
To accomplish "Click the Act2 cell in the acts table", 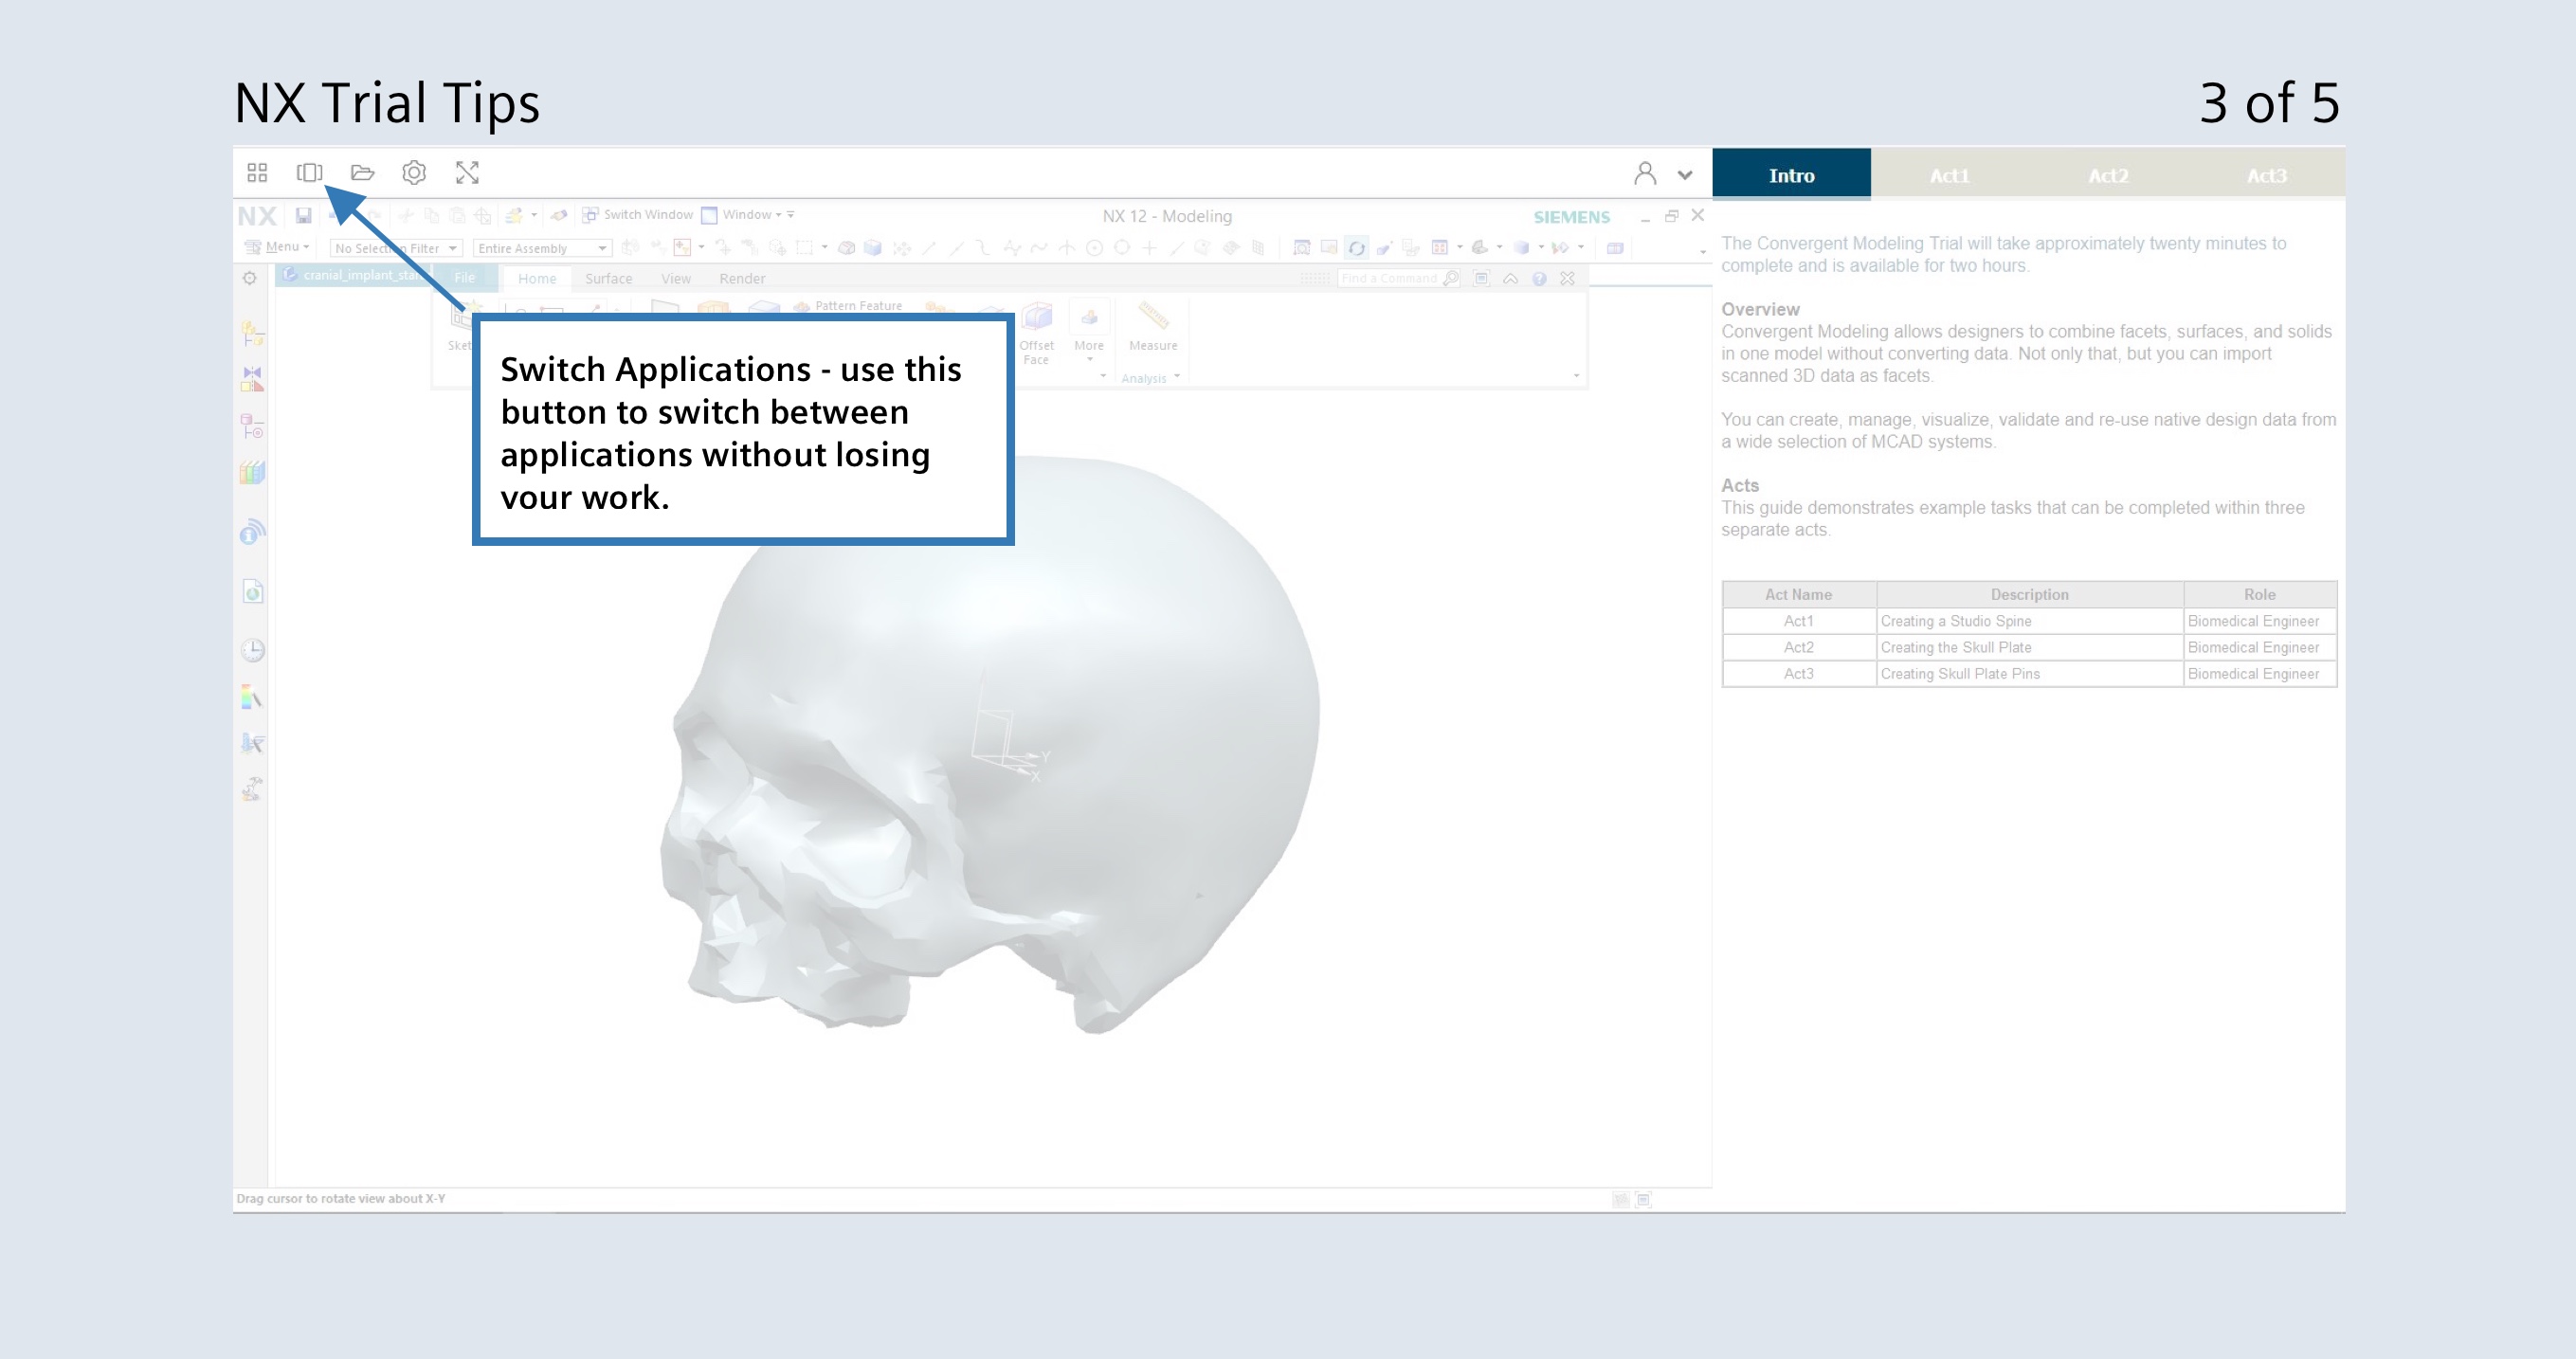I will pos(1798,647).
